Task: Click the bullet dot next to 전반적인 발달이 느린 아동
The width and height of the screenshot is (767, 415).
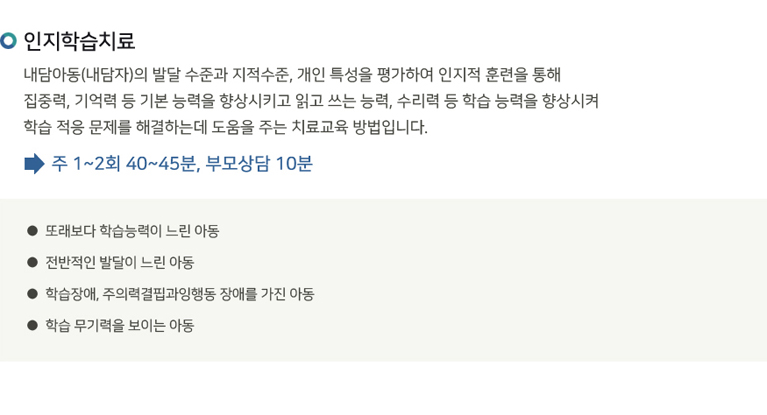Action: click(x=32, y=262)
